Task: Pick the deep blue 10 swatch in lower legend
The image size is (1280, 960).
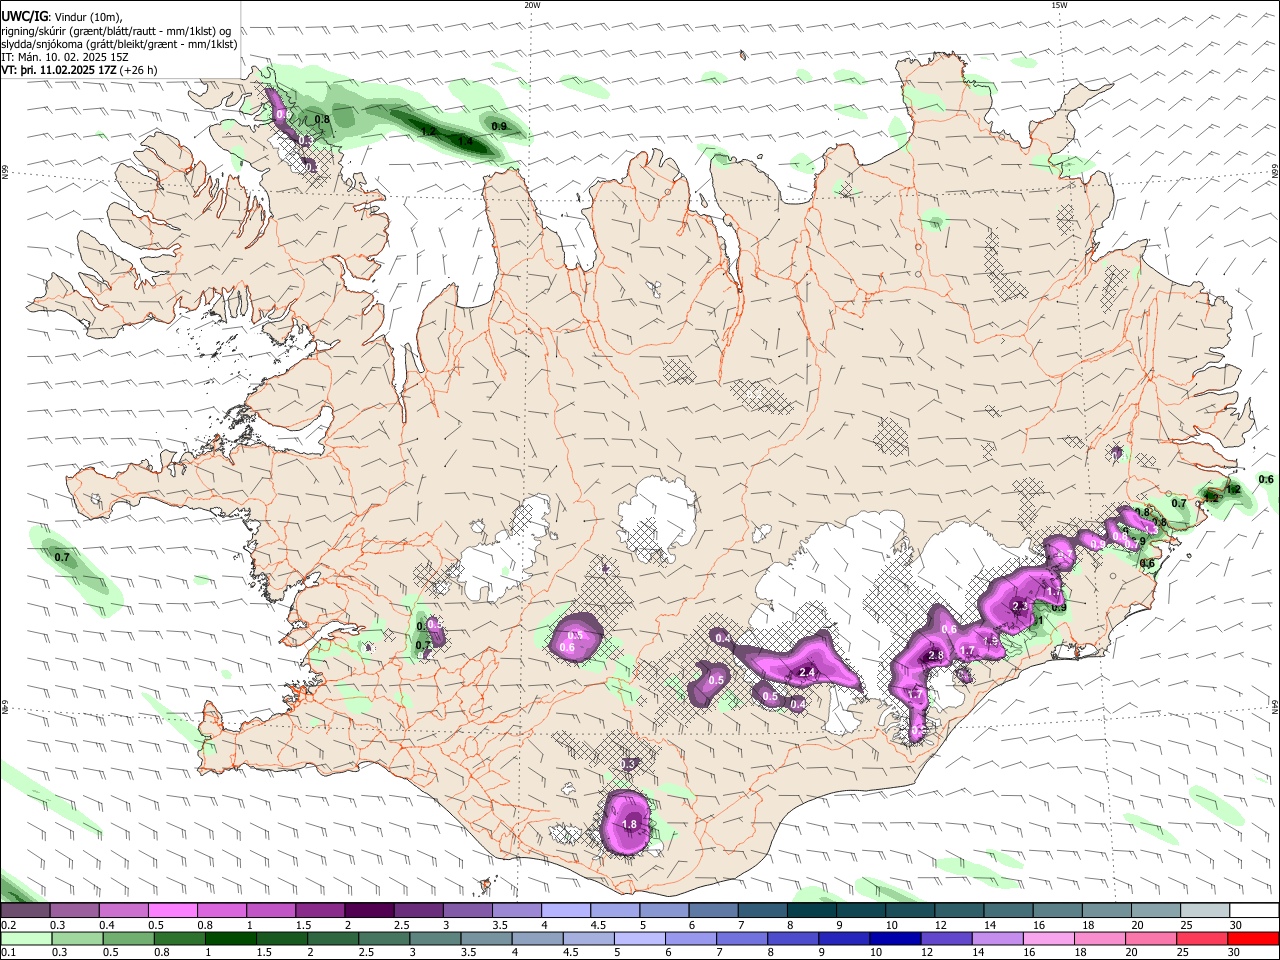Action: click(x=895, y=938)
